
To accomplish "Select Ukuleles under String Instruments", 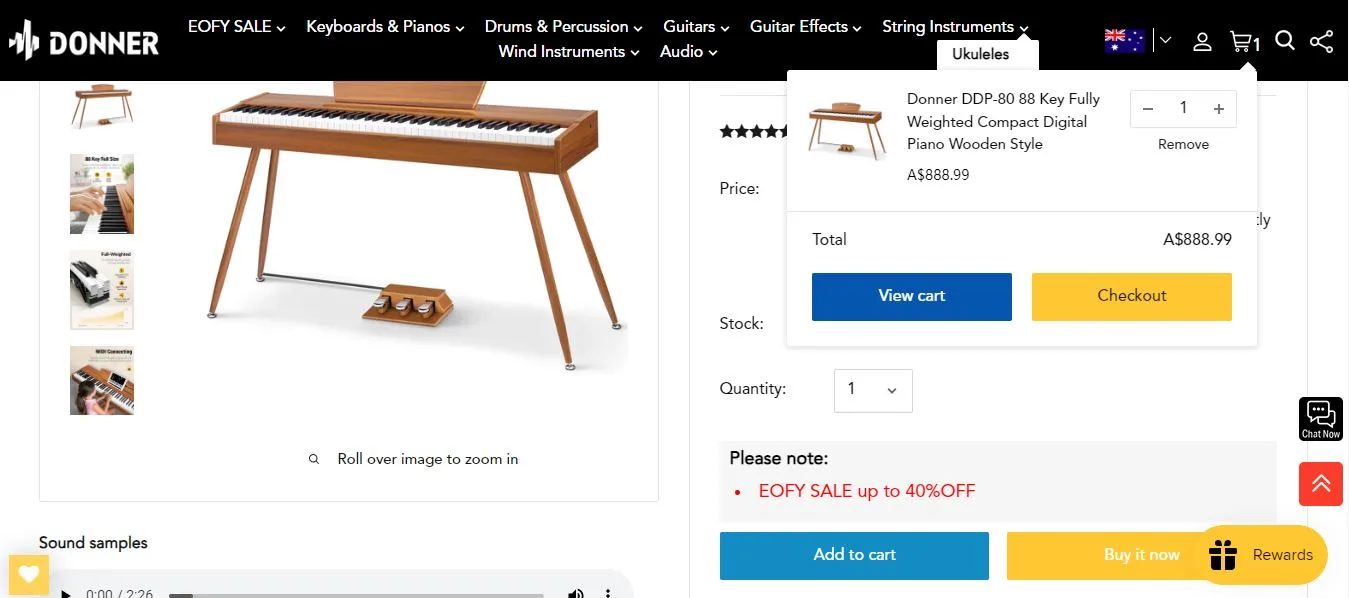I will (x=978, y=54).
